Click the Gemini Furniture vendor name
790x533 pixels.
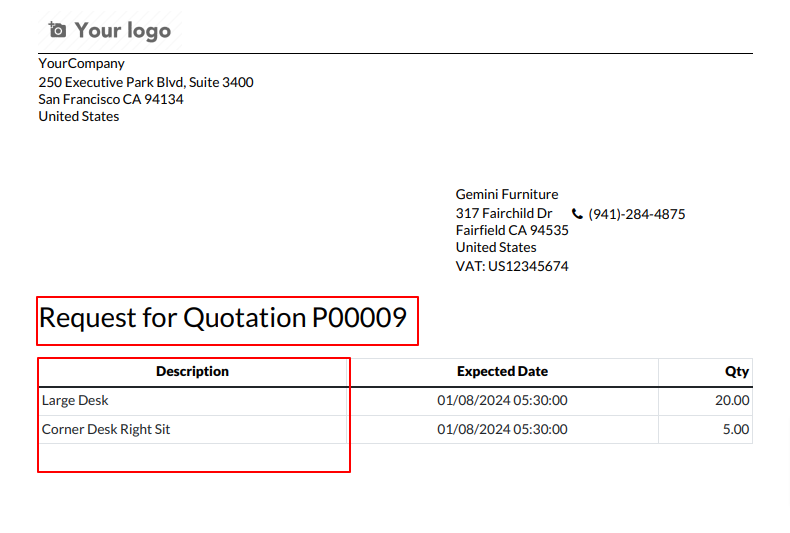pos(507,194)
